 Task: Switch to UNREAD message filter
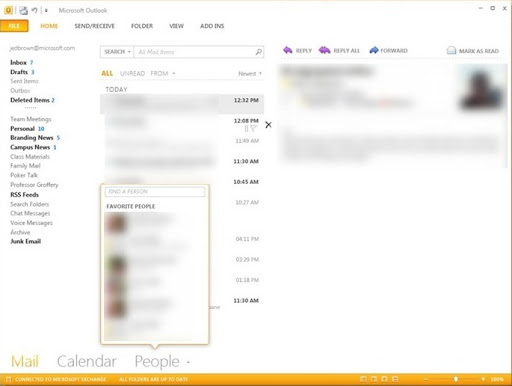click(x=132, y=73)
